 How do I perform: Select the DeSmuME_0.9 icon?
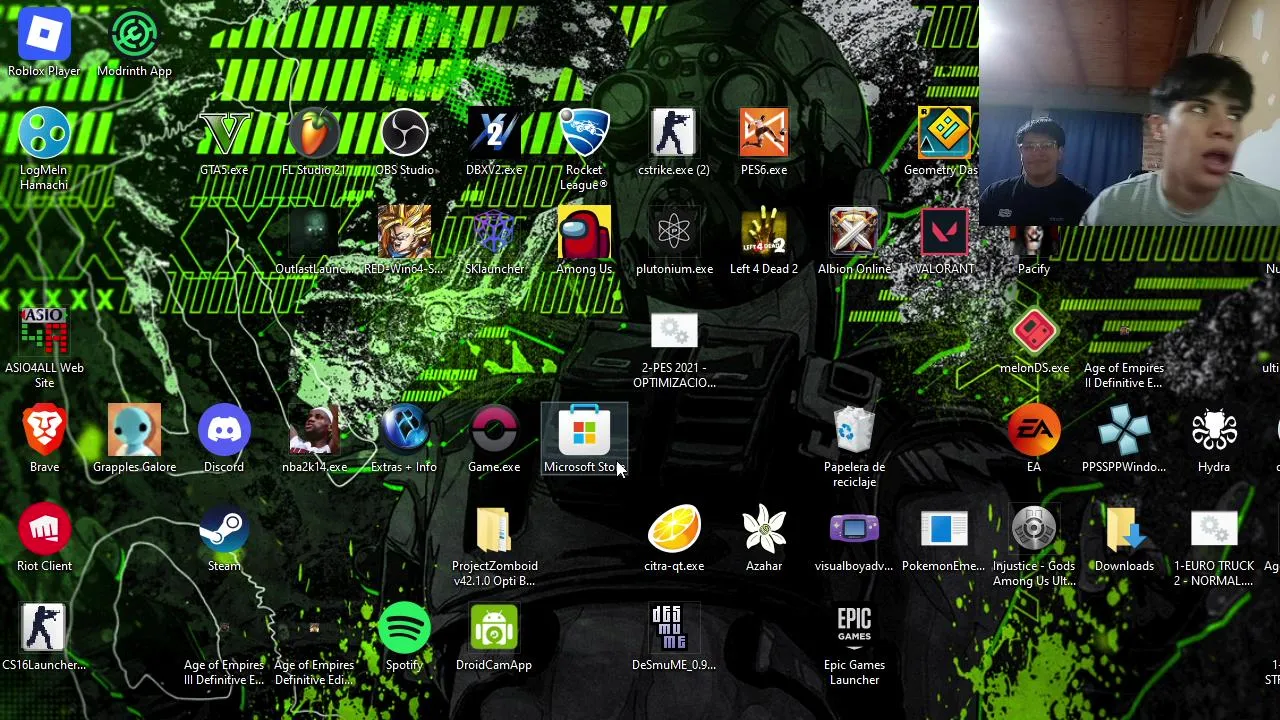[x=674, y=628]
